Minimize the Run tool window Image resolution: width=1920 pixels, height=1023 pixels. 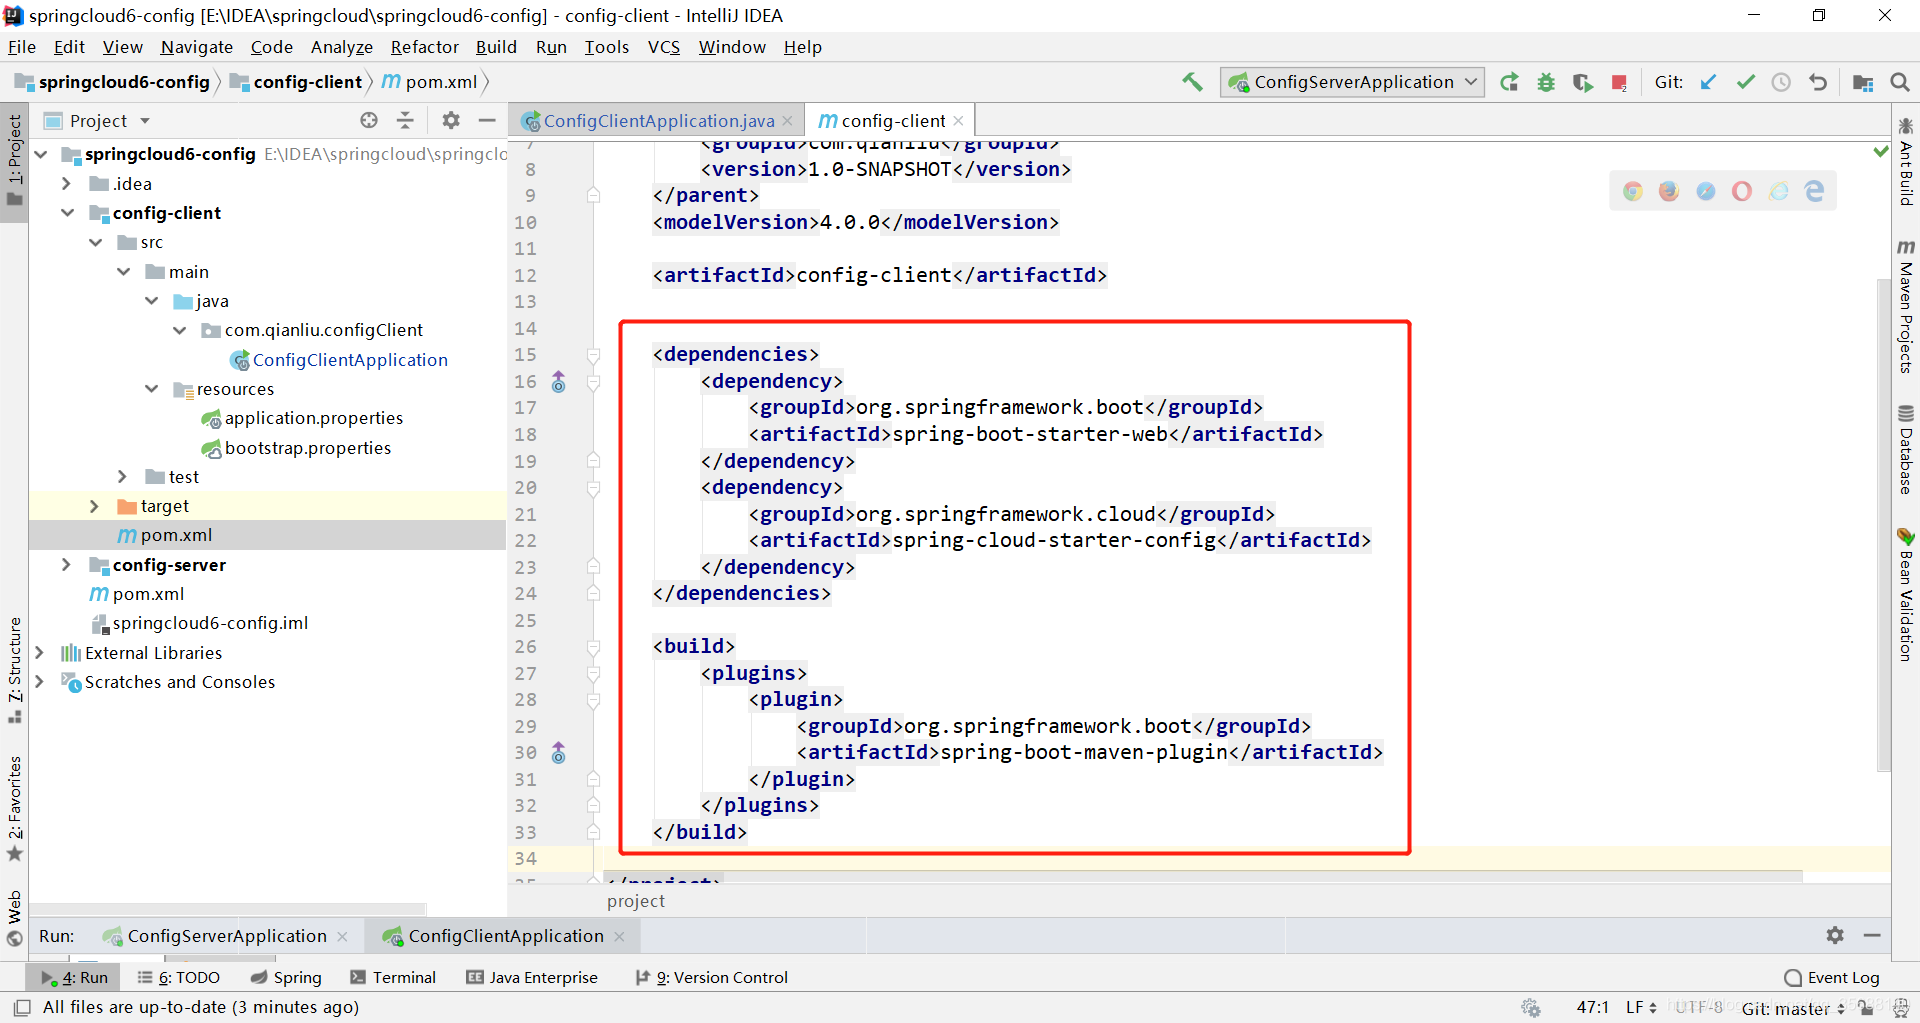pyautogui.click(x=1872, y=935)
